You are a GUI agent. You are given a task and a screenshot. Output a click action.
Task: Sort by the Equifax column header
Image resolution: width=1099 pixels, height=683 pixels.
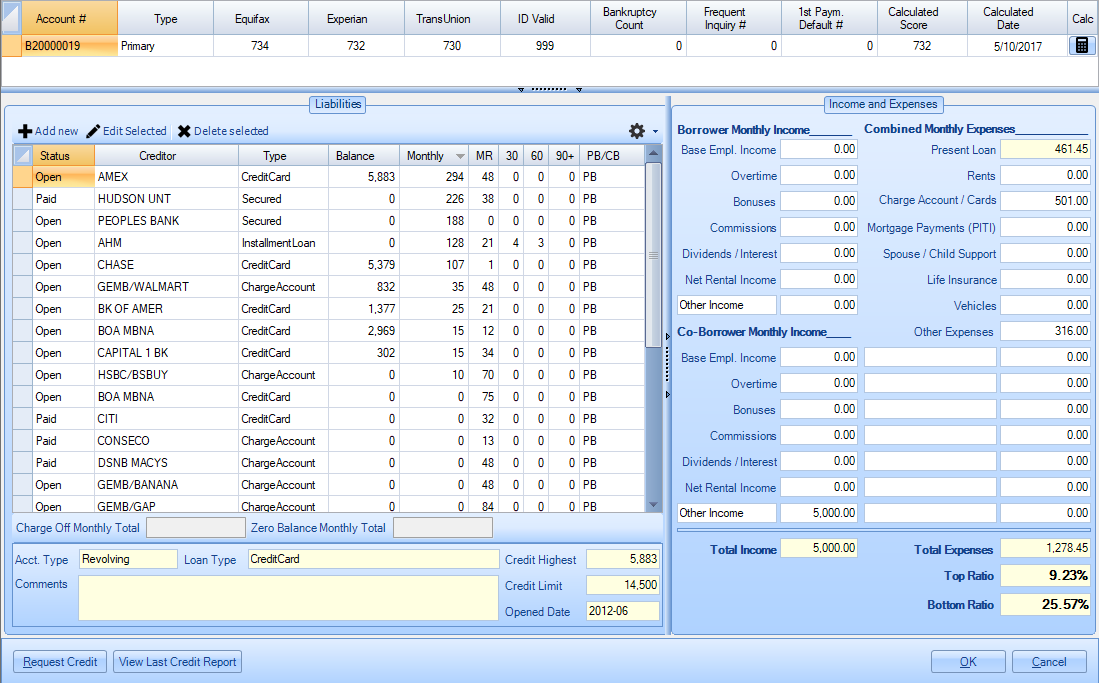pyautogui.click(x=261, y=18)
